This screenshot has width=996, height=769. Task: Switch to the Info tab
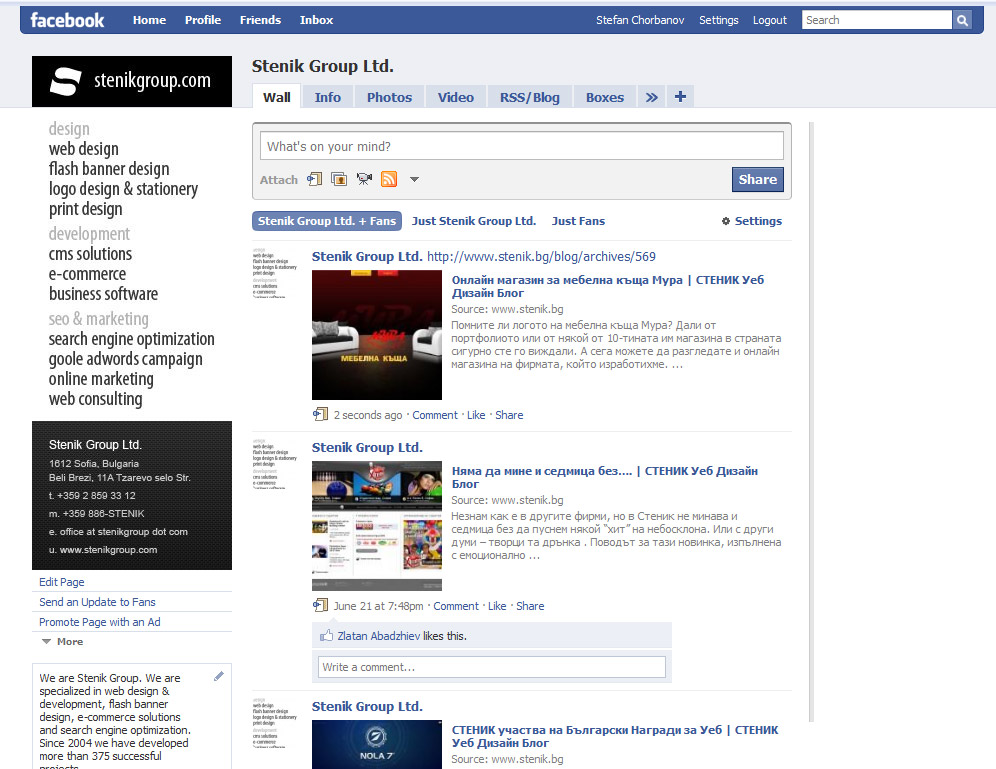pos(328,97)
